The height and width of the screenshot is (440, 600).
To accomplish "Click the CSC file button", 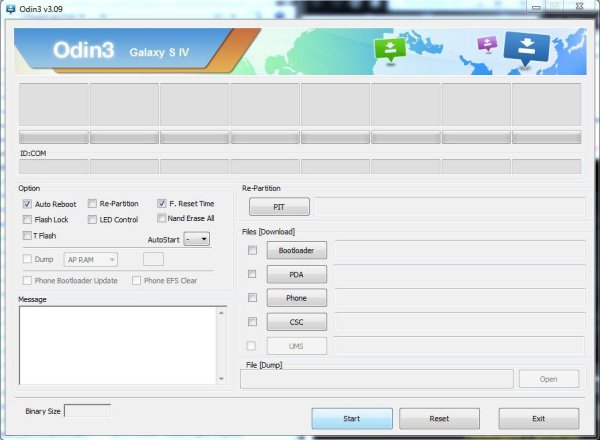I will point(297,322).
